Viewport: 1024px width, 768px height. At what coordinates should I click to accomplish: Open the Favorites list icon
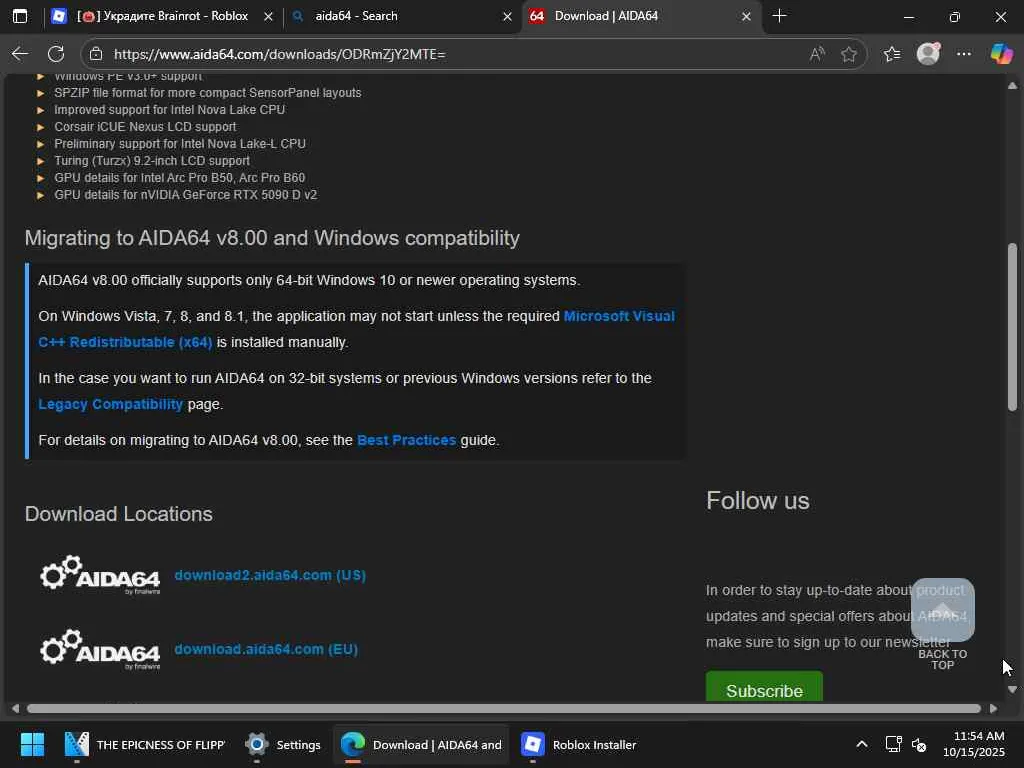coord(891,54)
